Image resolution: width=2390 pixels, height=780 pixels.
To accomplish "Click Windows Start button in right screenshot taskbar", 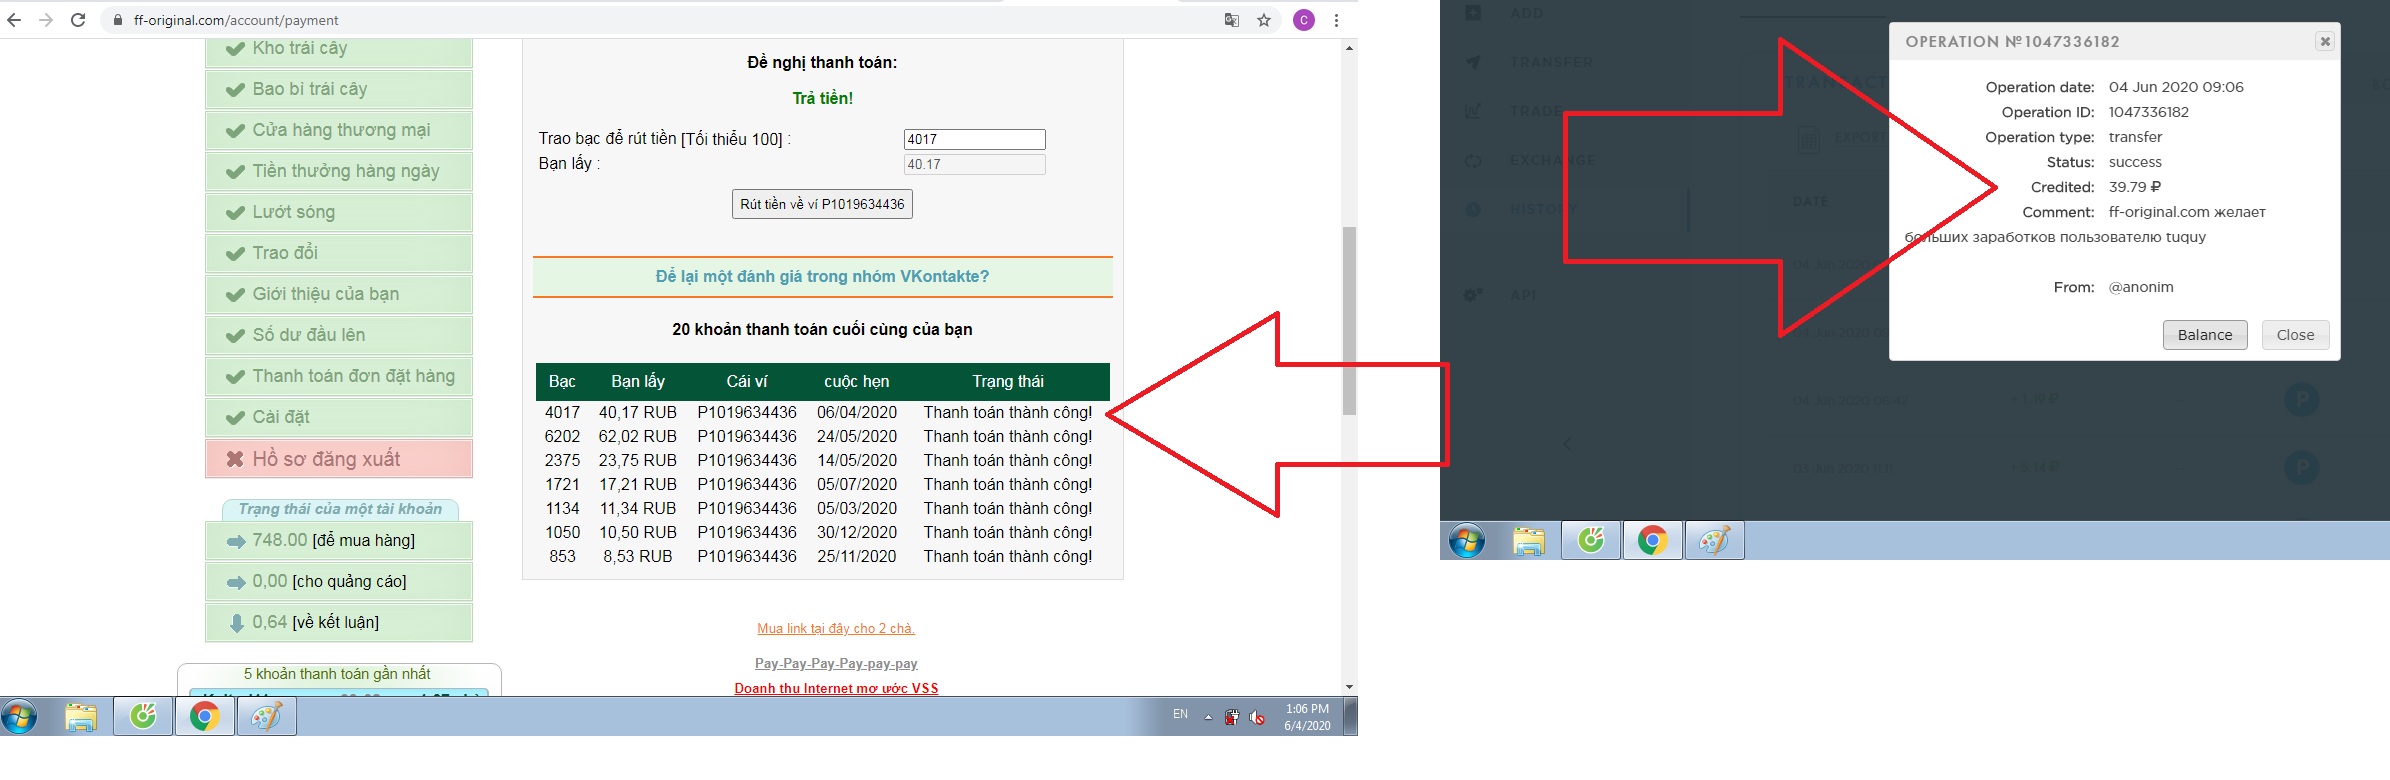I will pos(1467,541).
